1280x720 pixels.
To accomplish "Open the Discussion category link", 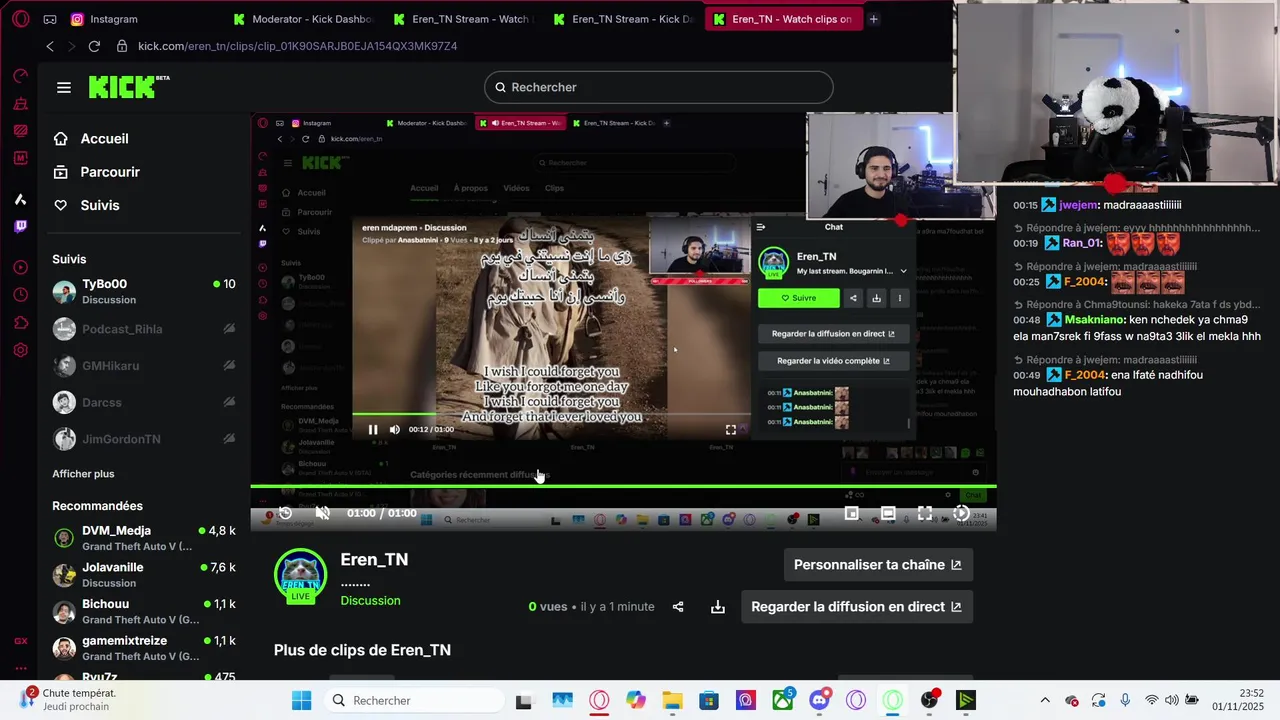I will click(370, 601).
